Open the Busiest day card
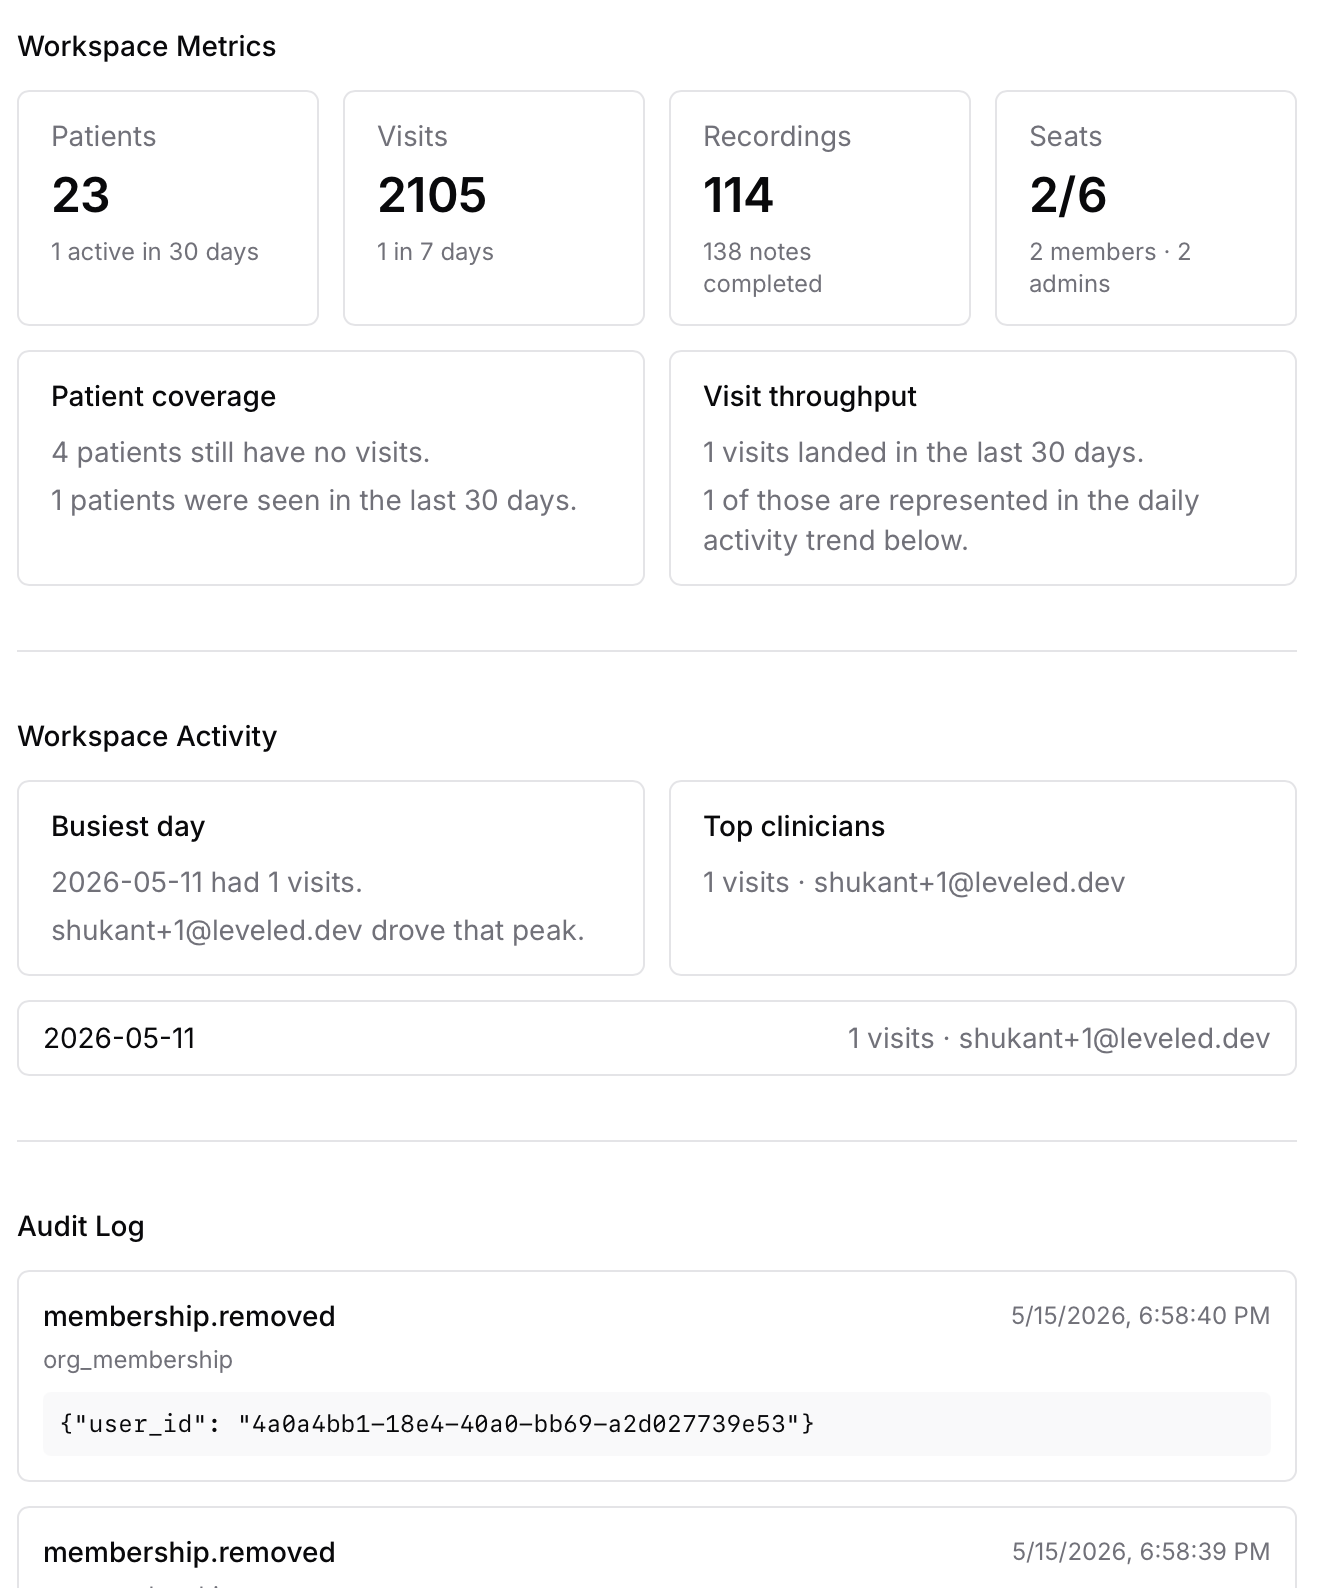This screenshot has width=1318, height=1588. pos(331,878)
